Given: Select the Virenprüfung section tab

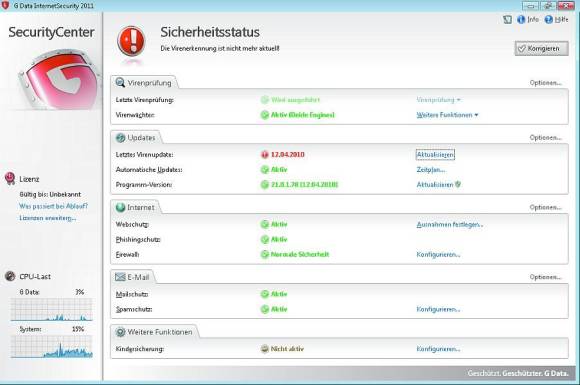Looking at the screenshot, I should (145, 83).
